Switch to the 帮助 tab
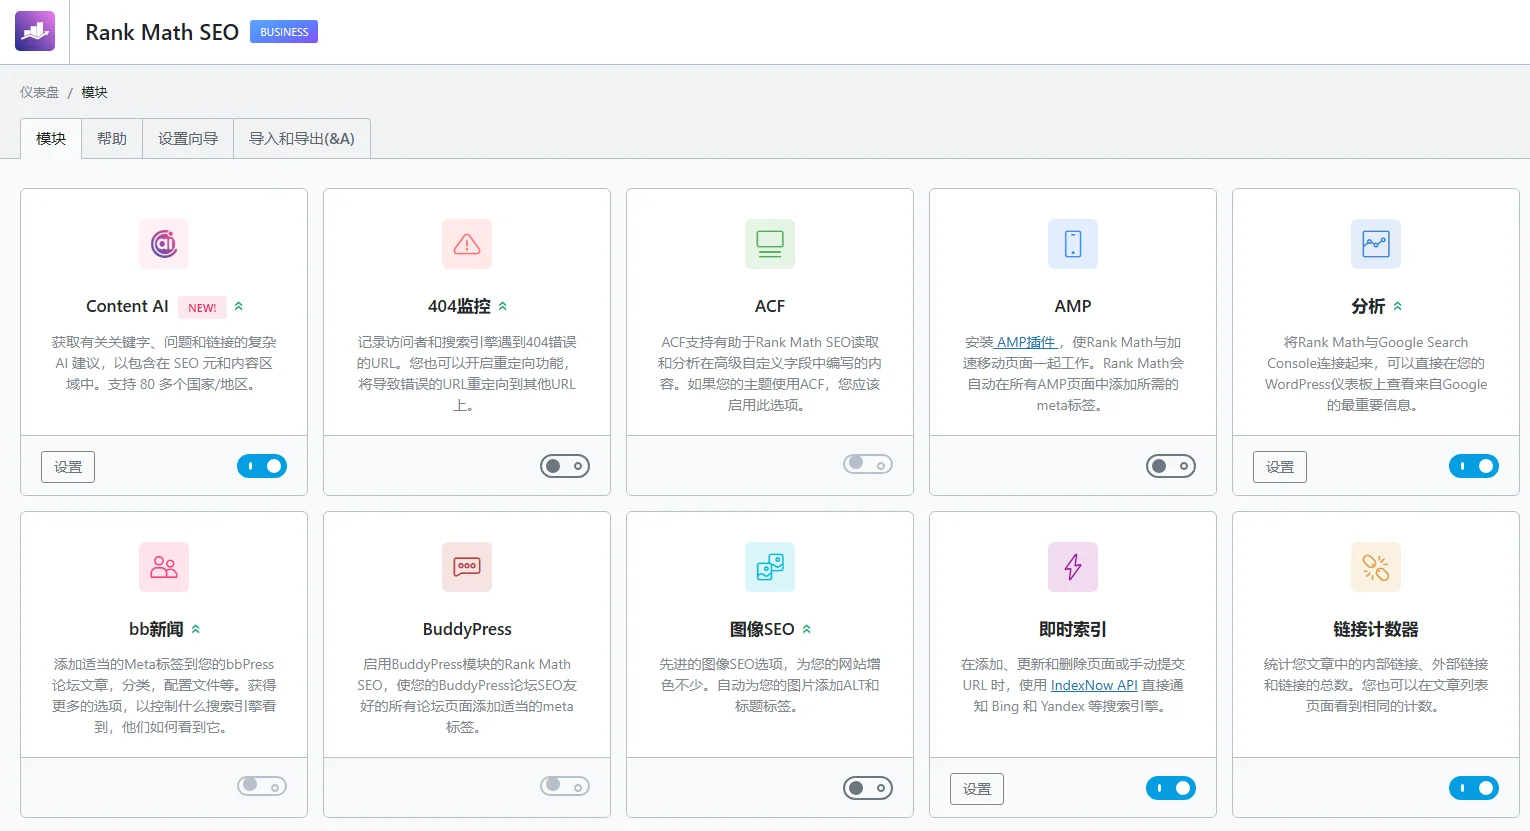Viewport: 1530px width, 831px height. 111,138
